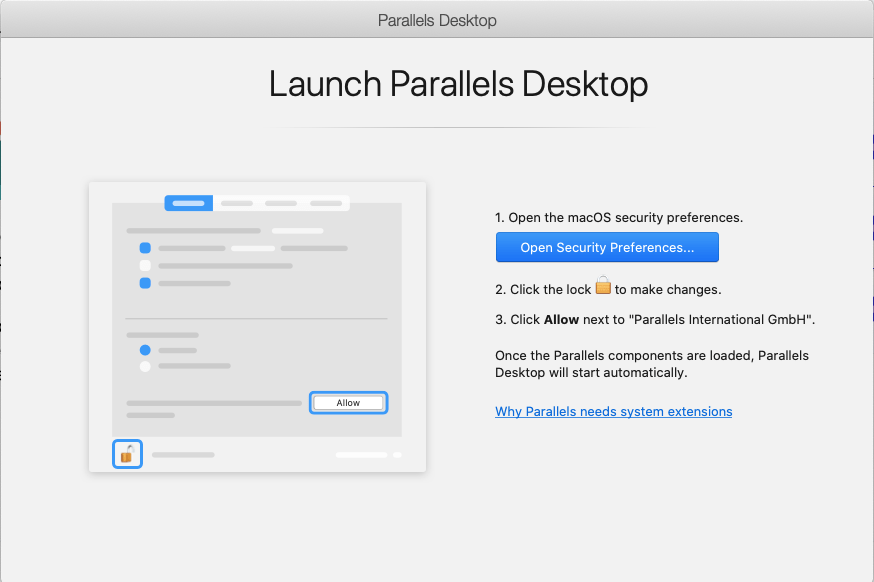Click the unlocked padlock in the illustration
Screen dimensions: 874x582
pos(128,454)
